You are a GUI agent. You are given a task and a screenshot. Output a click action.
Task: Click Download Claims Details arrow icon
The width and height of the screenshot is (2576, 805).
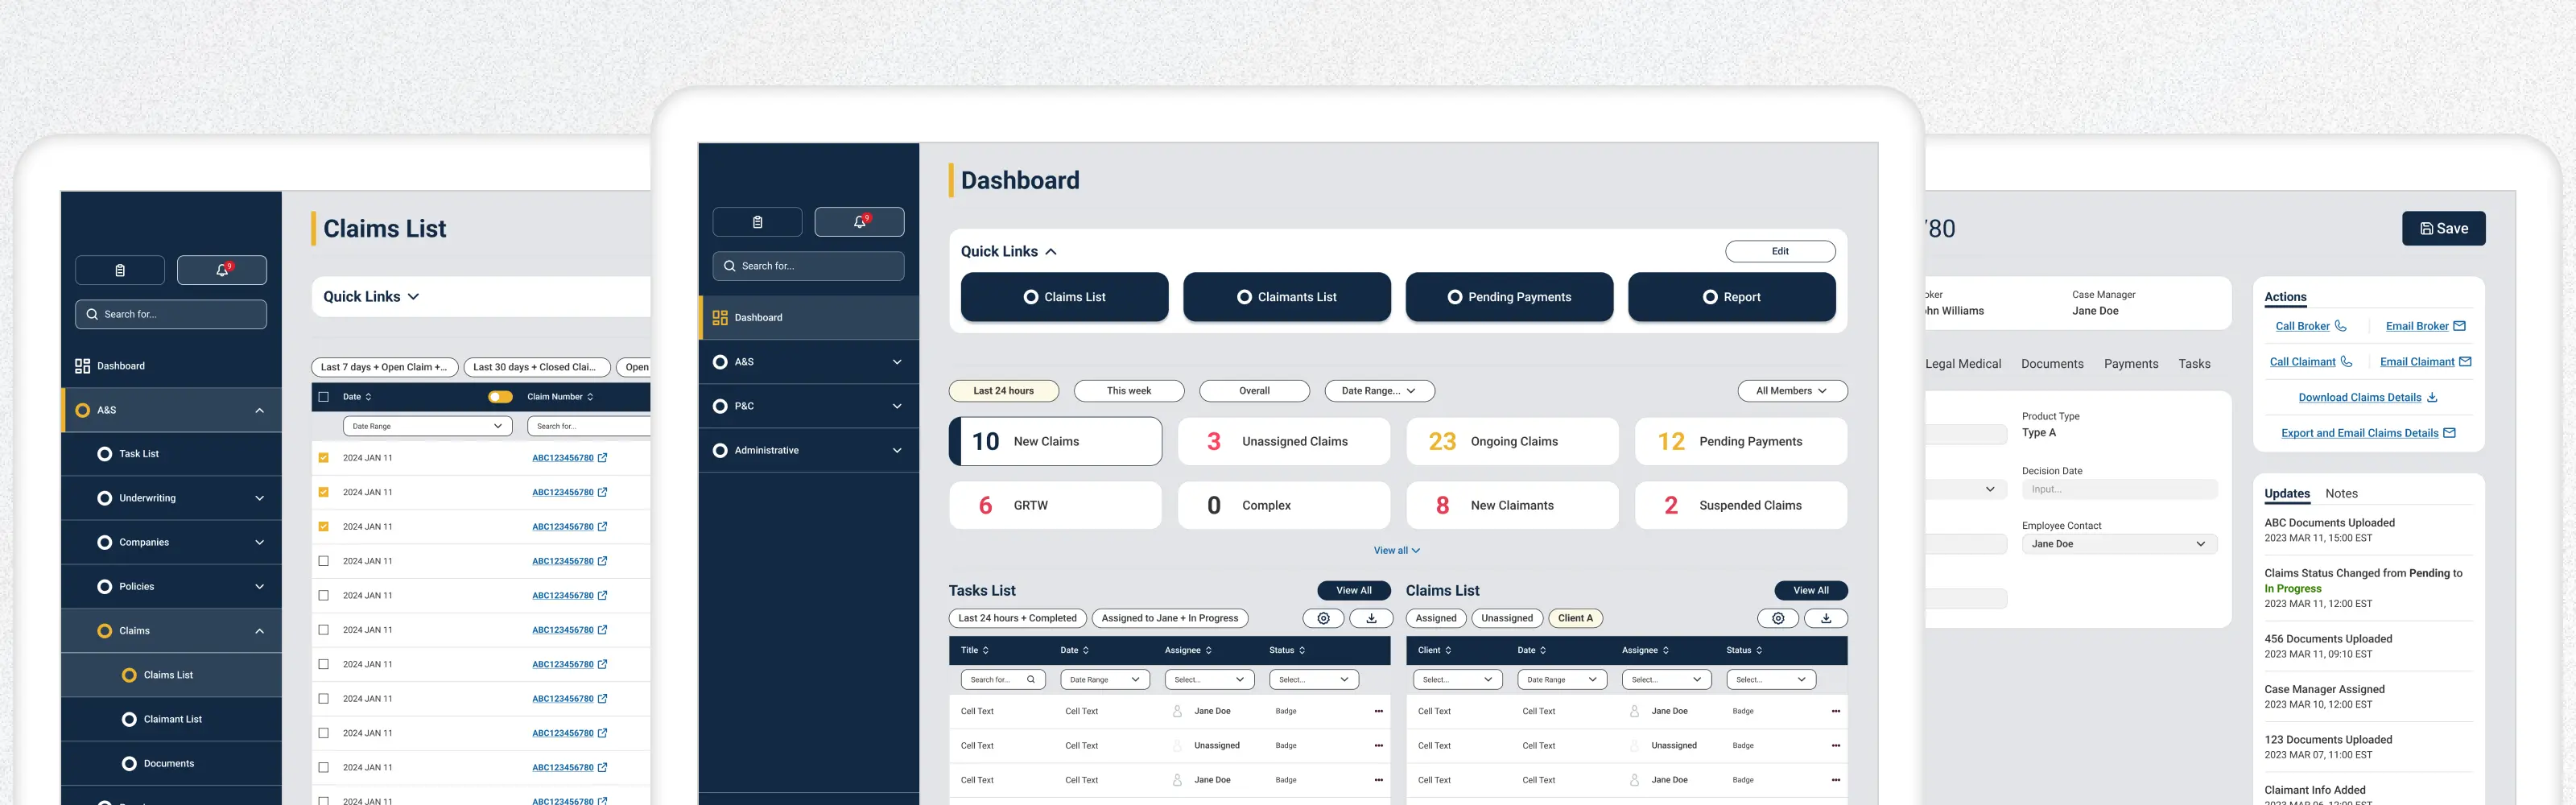point(2432,397)
